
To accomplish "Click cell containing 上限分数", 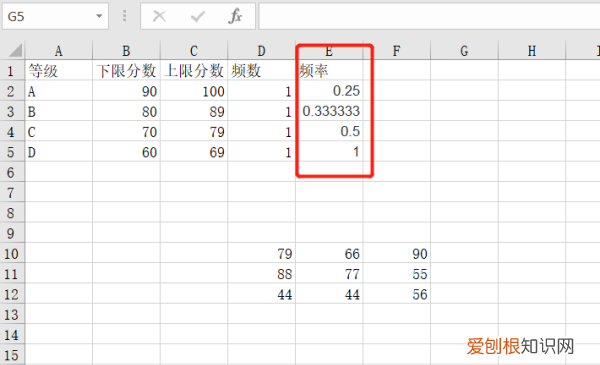I will click(x=194, y=70).
